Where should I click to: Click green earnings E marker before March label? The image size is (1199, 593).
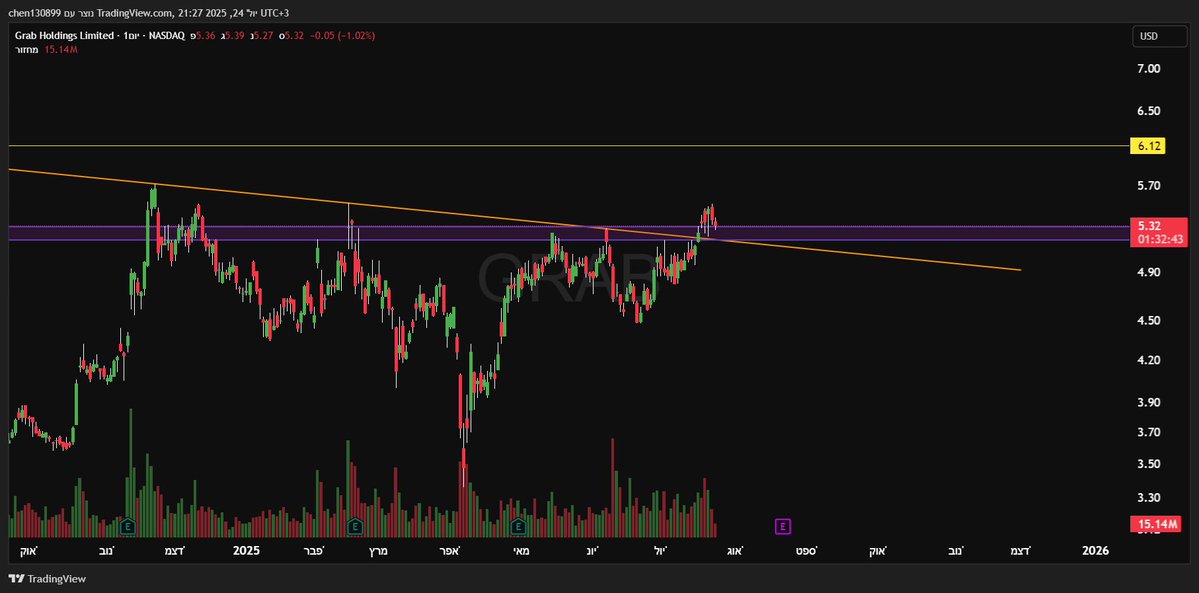pyautogui.click(x=355, y=526)
